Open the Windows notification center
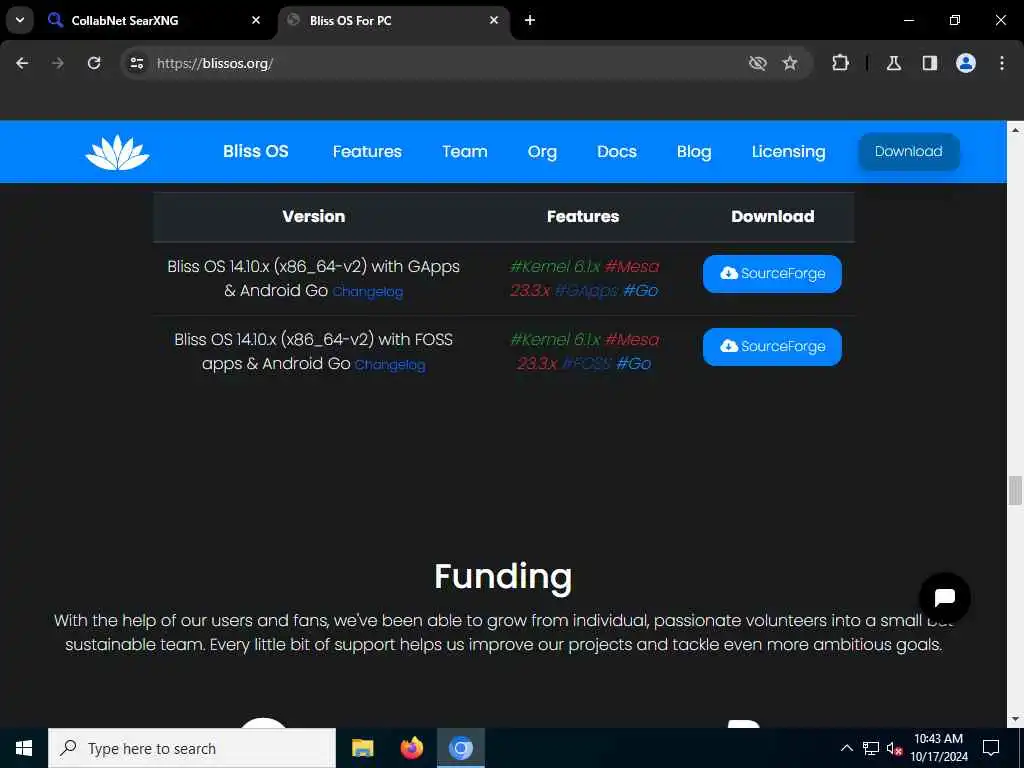 pos(991,748)
